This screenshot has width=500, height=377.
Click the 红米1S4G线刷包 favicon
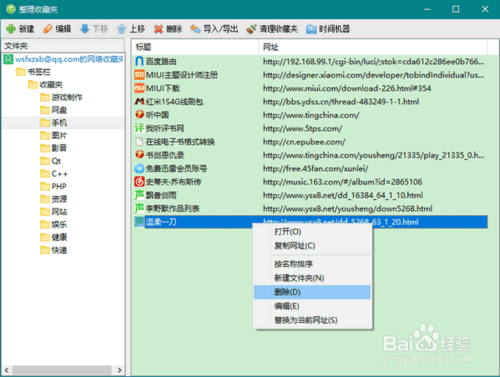pos(139,101)
